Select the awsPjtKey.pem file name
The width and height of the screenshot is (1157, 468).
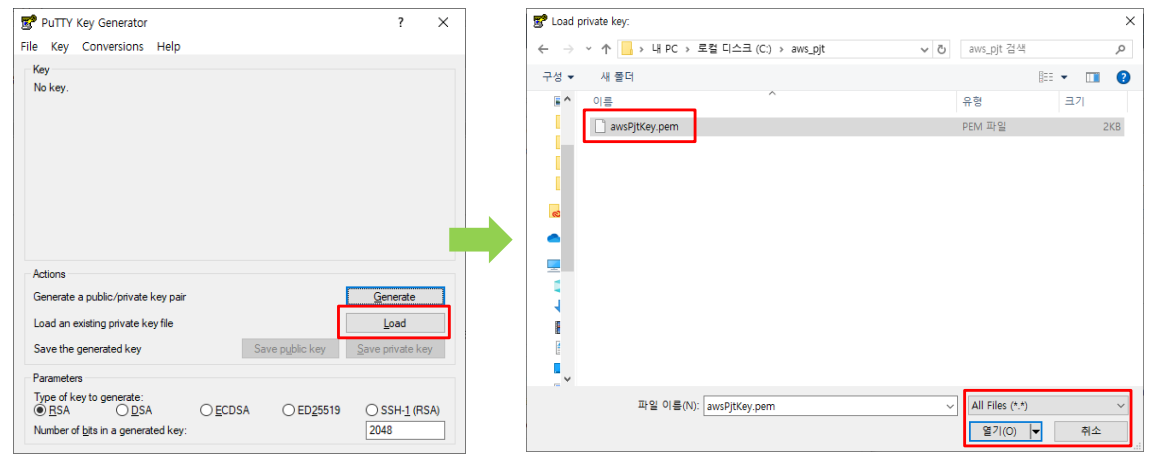point(644,126)
